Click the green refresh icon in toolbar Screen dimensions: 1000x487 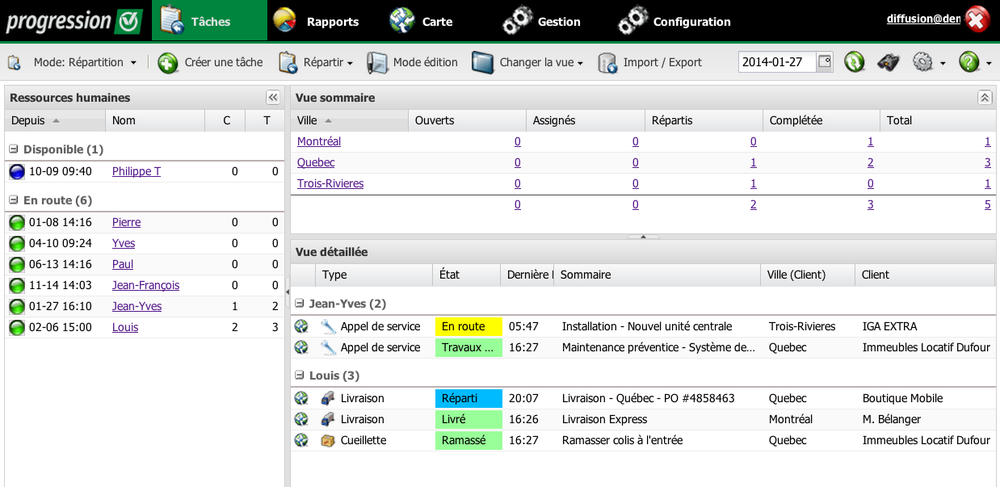[854, 62]
